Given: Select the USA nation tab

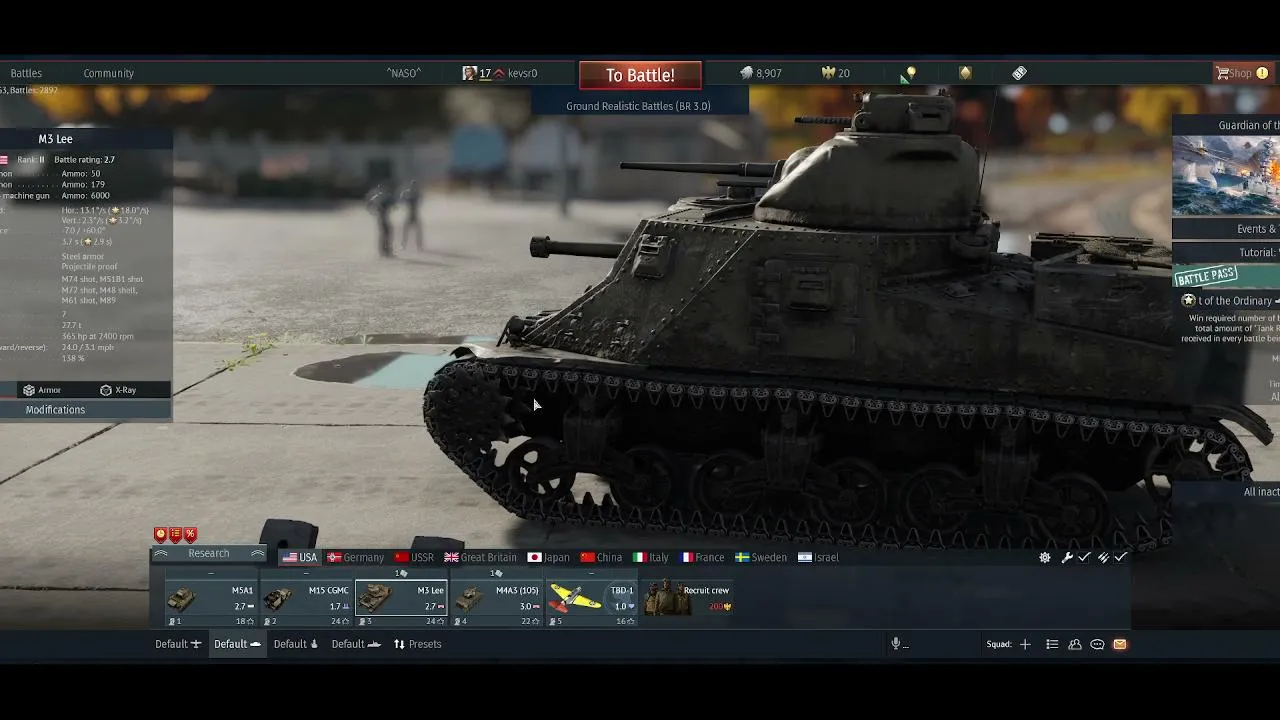Looking at the screenshot, I should click(300, 557).
